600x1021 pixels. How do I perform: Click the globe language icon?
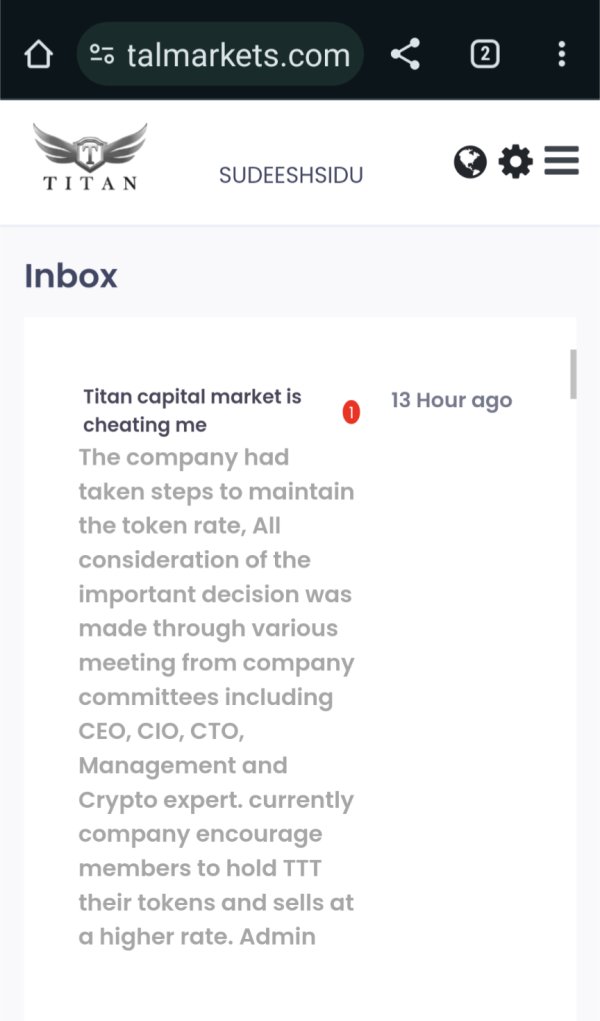pos(470,161)
